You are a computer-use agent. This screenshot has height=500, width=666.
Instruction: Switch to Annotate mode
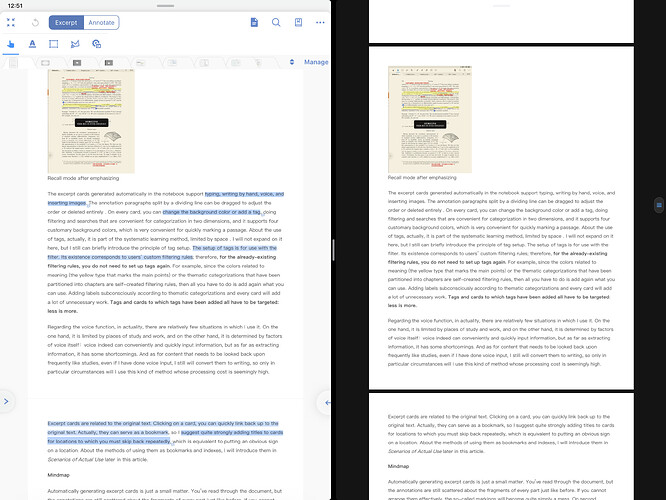[x=102, y=23]
